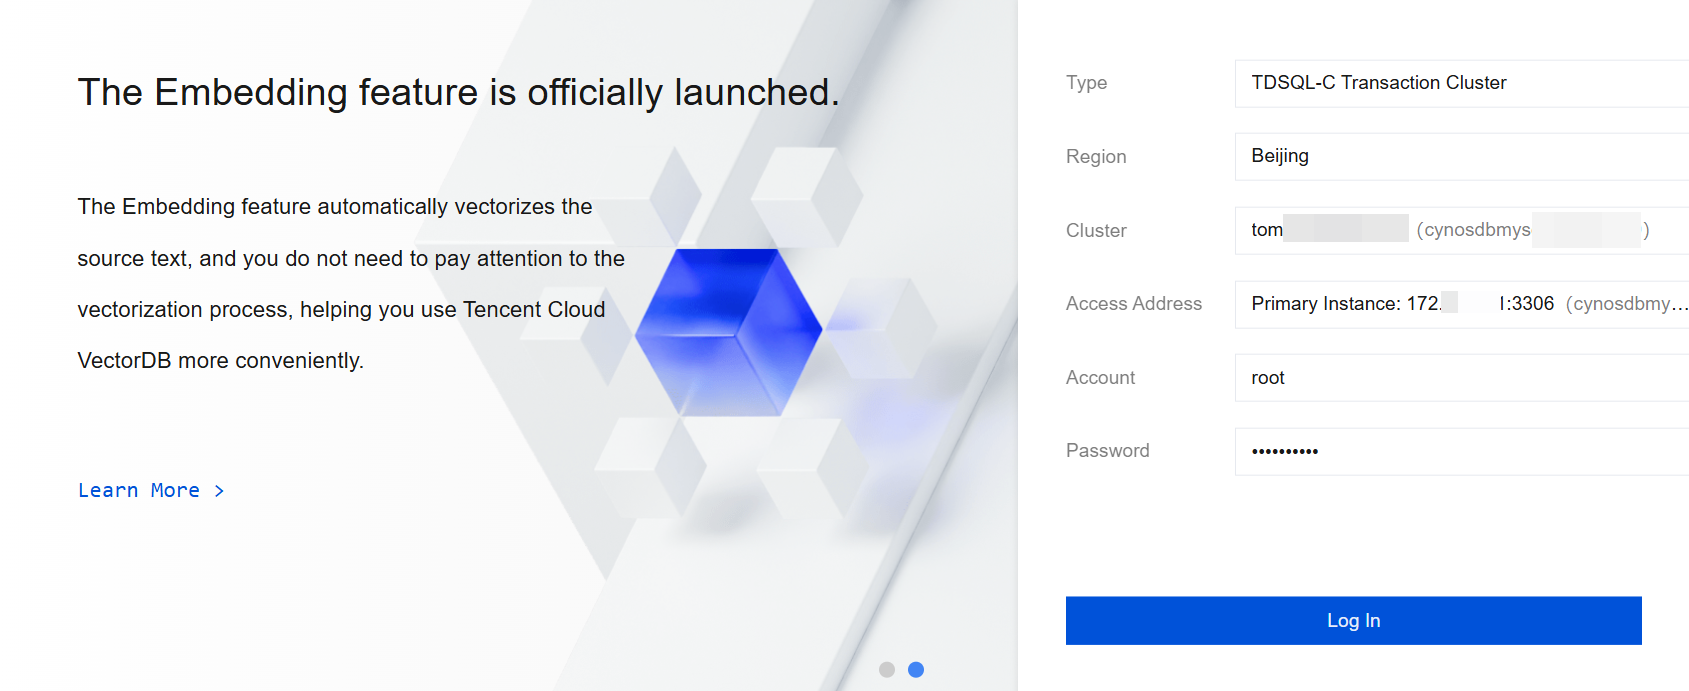
Task: Focus the Account input containing root
Action: click(x=1462, y=378)
